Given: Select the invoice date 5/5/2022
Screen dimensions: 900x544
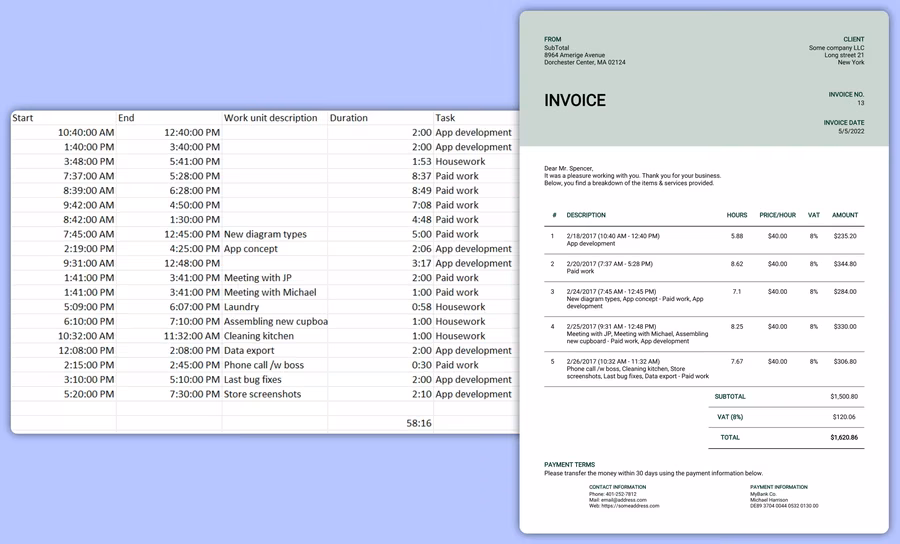Looking at the screenshot, I should 851,131.
